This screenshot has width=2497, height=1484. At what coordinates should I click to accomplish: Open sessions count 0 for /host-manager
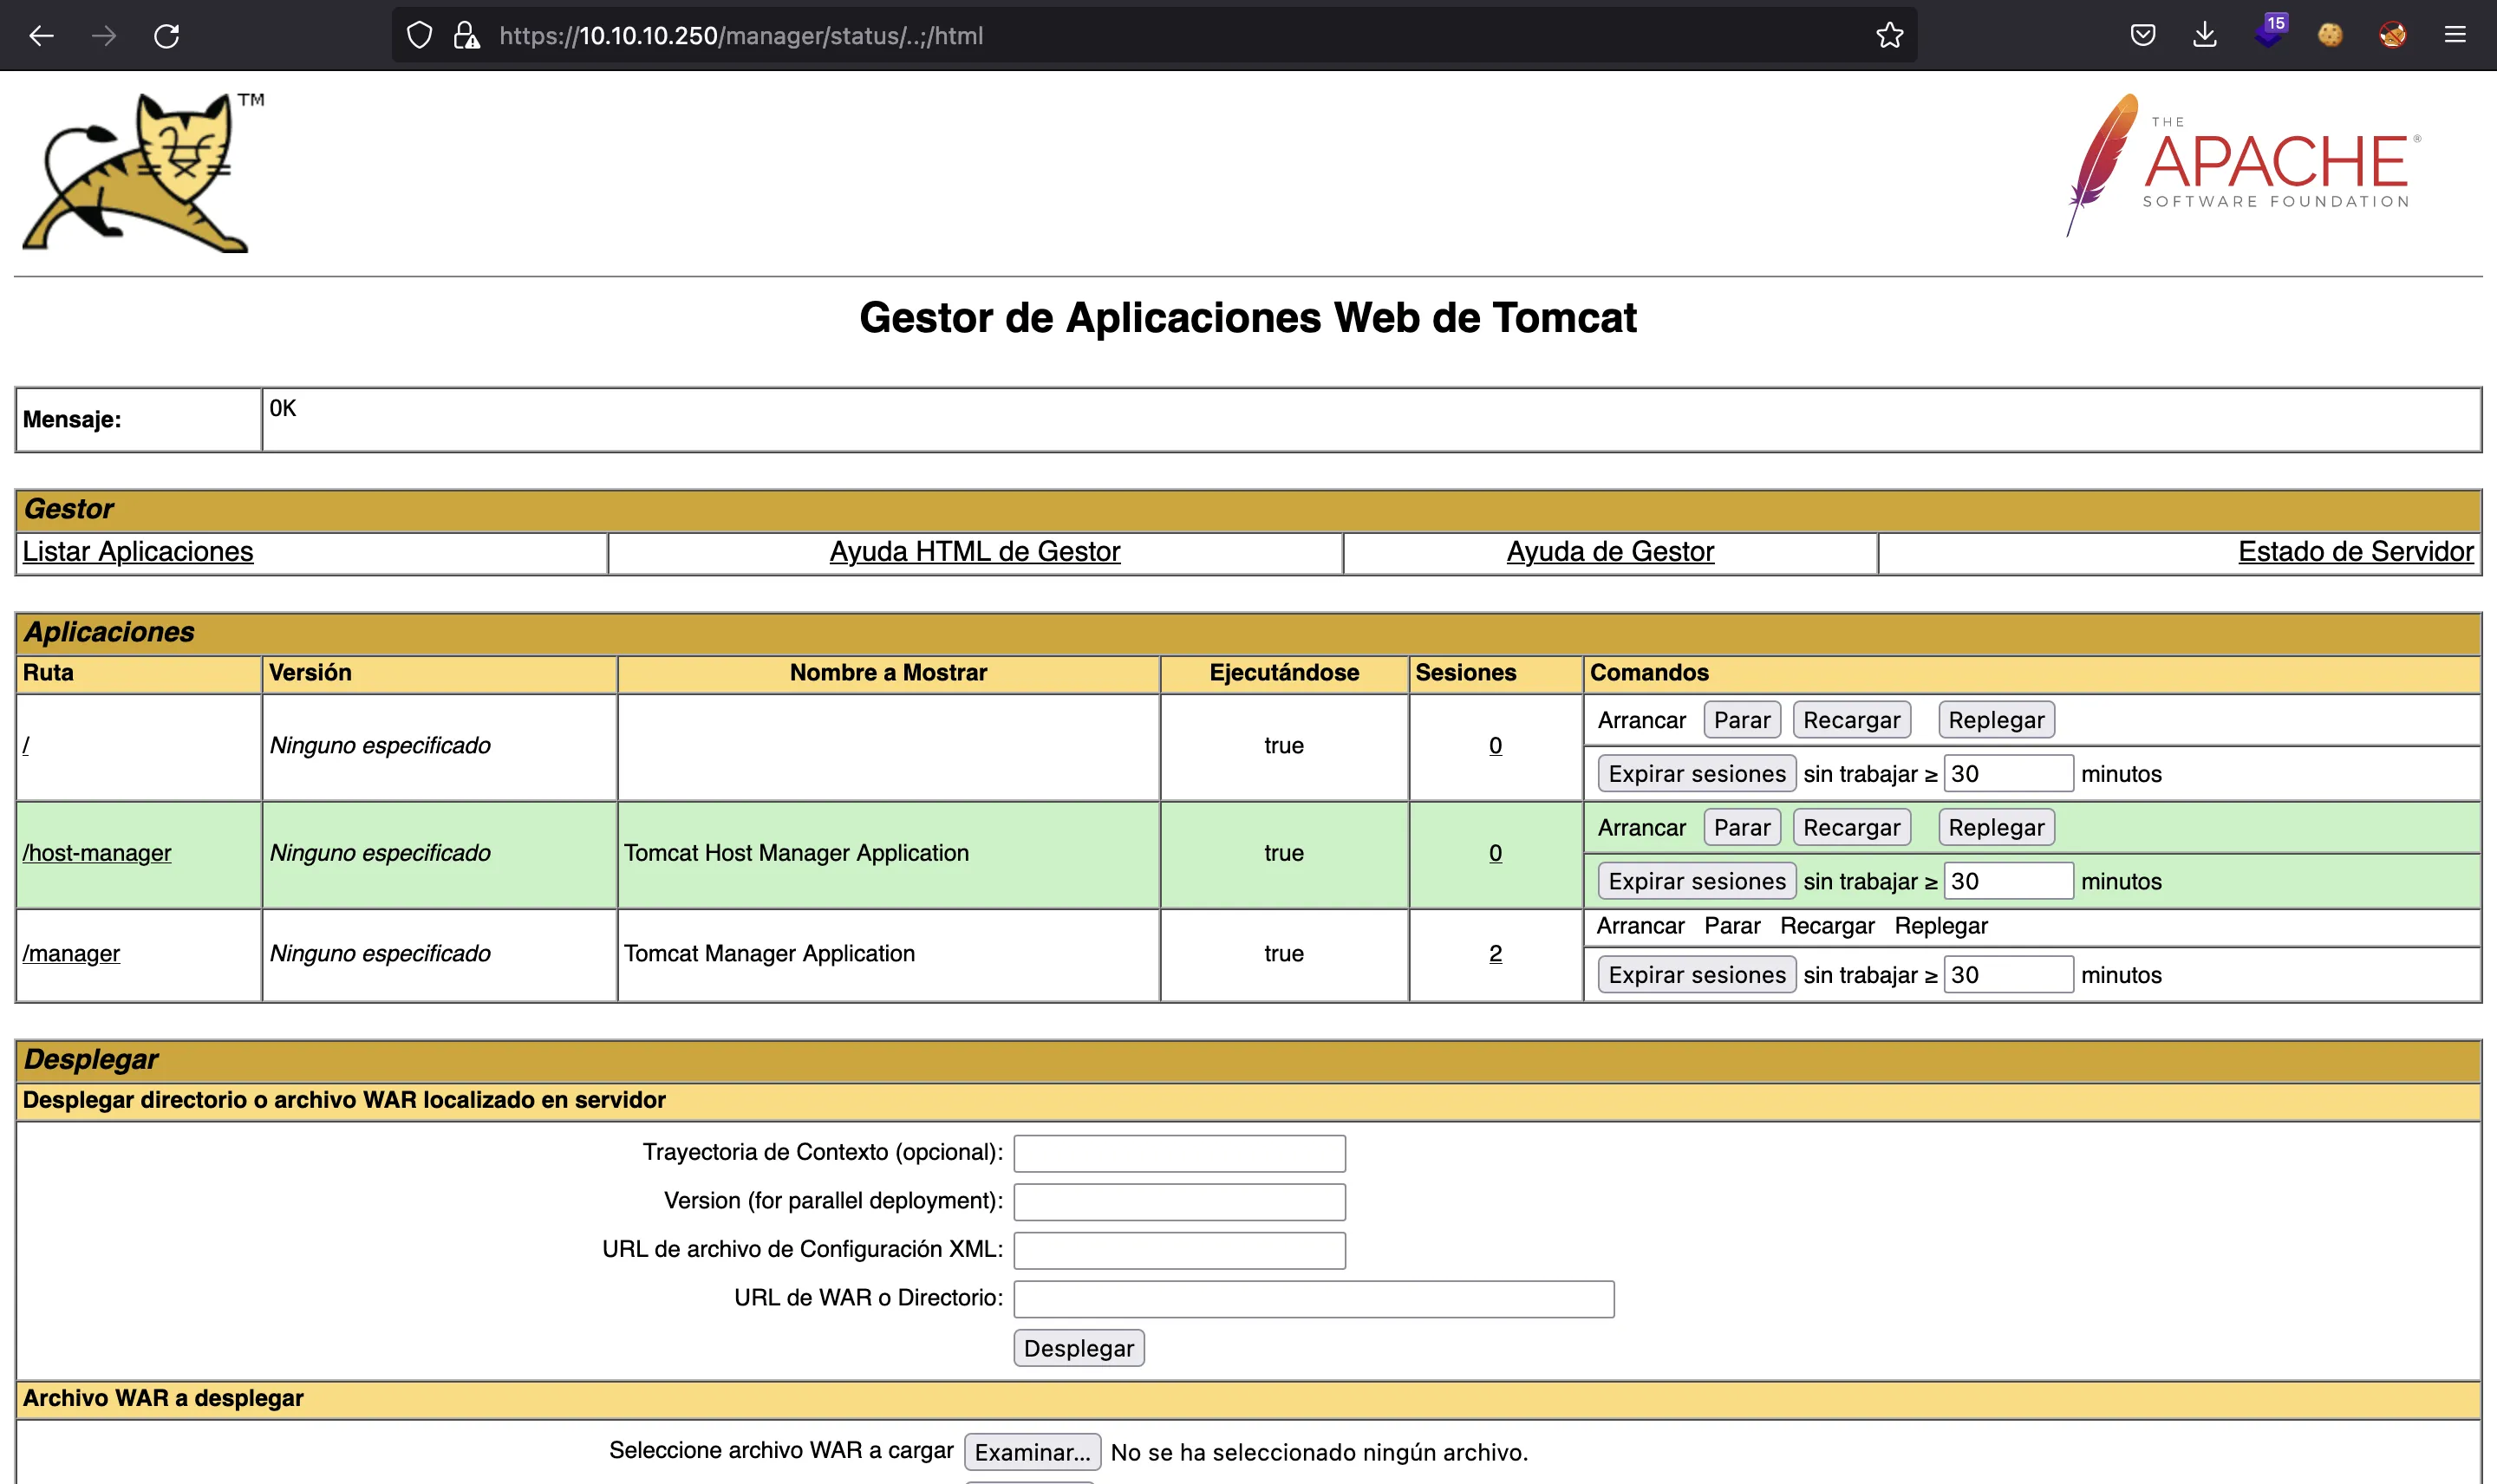(x=1495, y=853)
